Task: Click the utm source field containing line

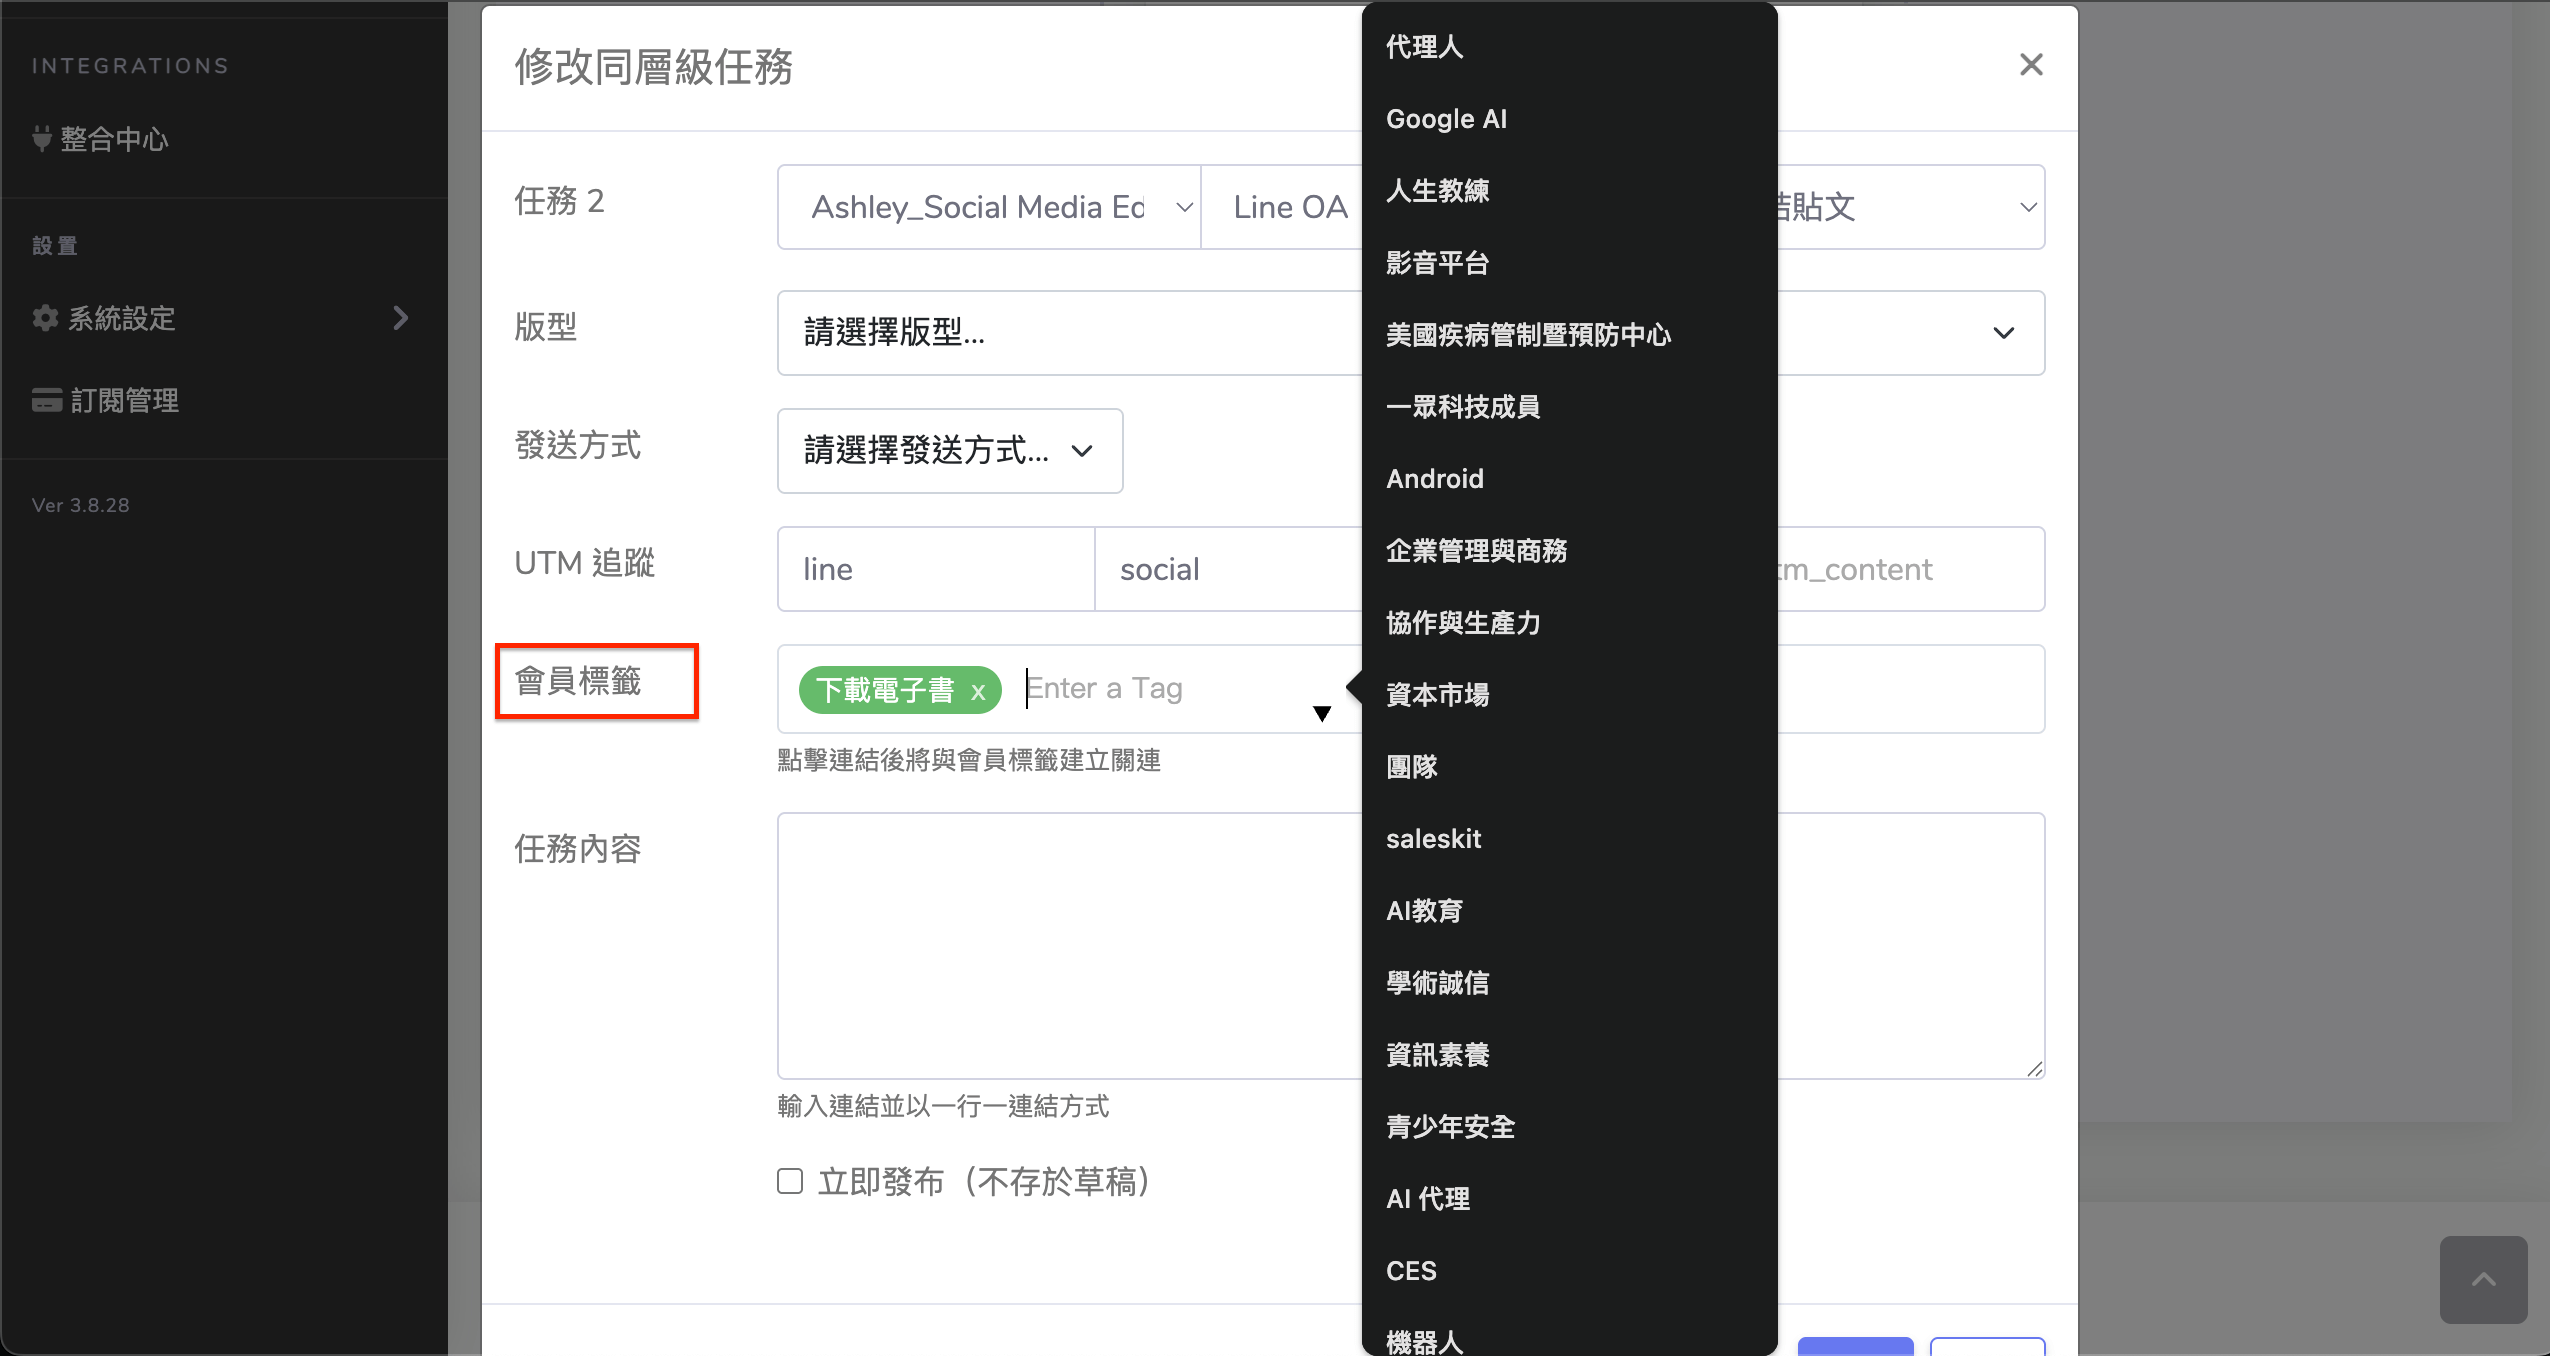Action: click(935, 569)
